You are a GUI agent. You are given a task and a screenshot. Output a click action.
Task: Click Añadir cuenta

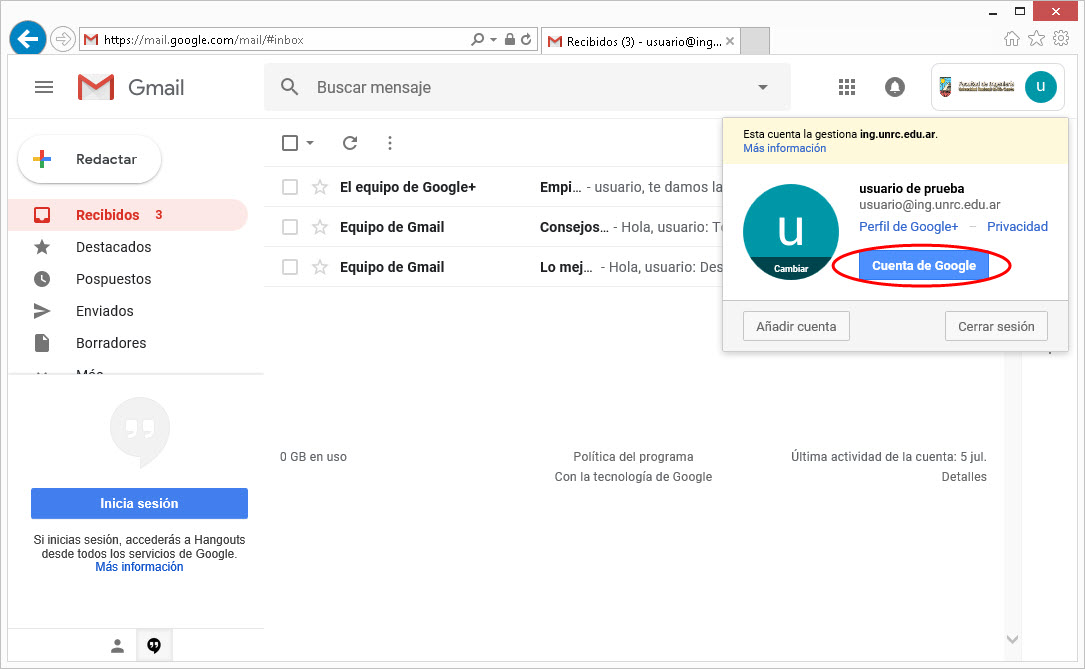point(796,327)
